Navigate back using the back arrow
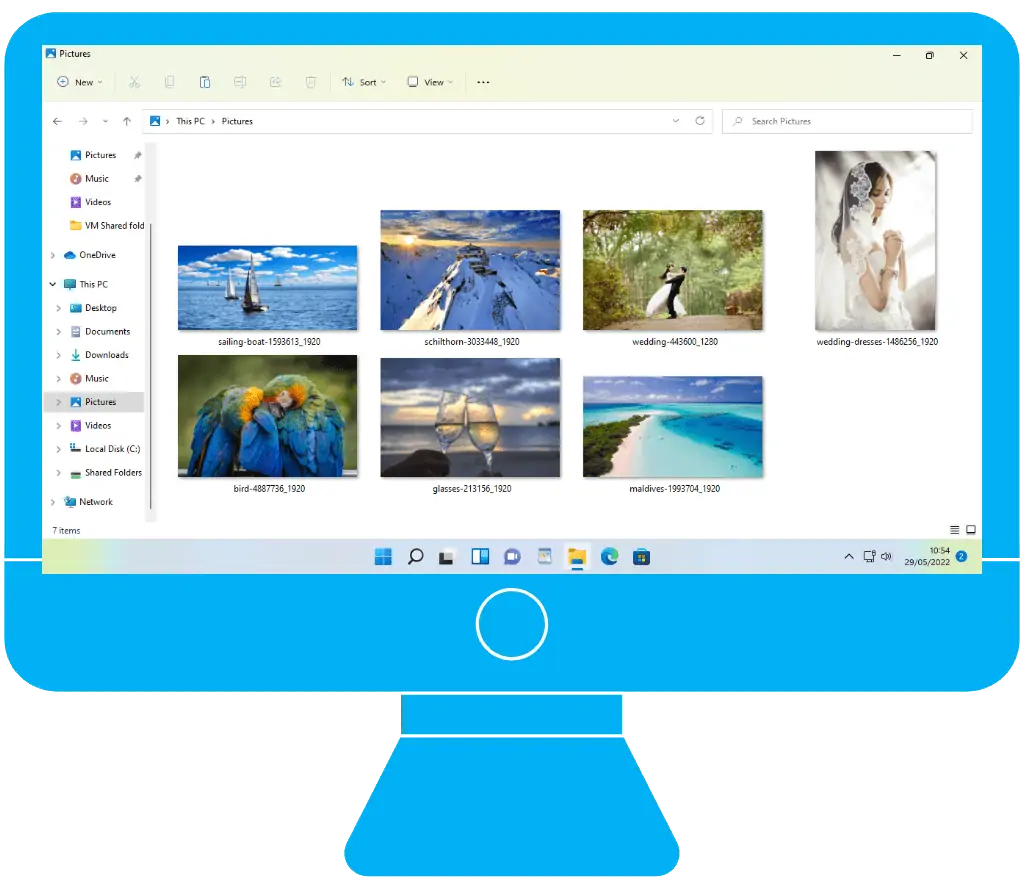 (57, 120)
